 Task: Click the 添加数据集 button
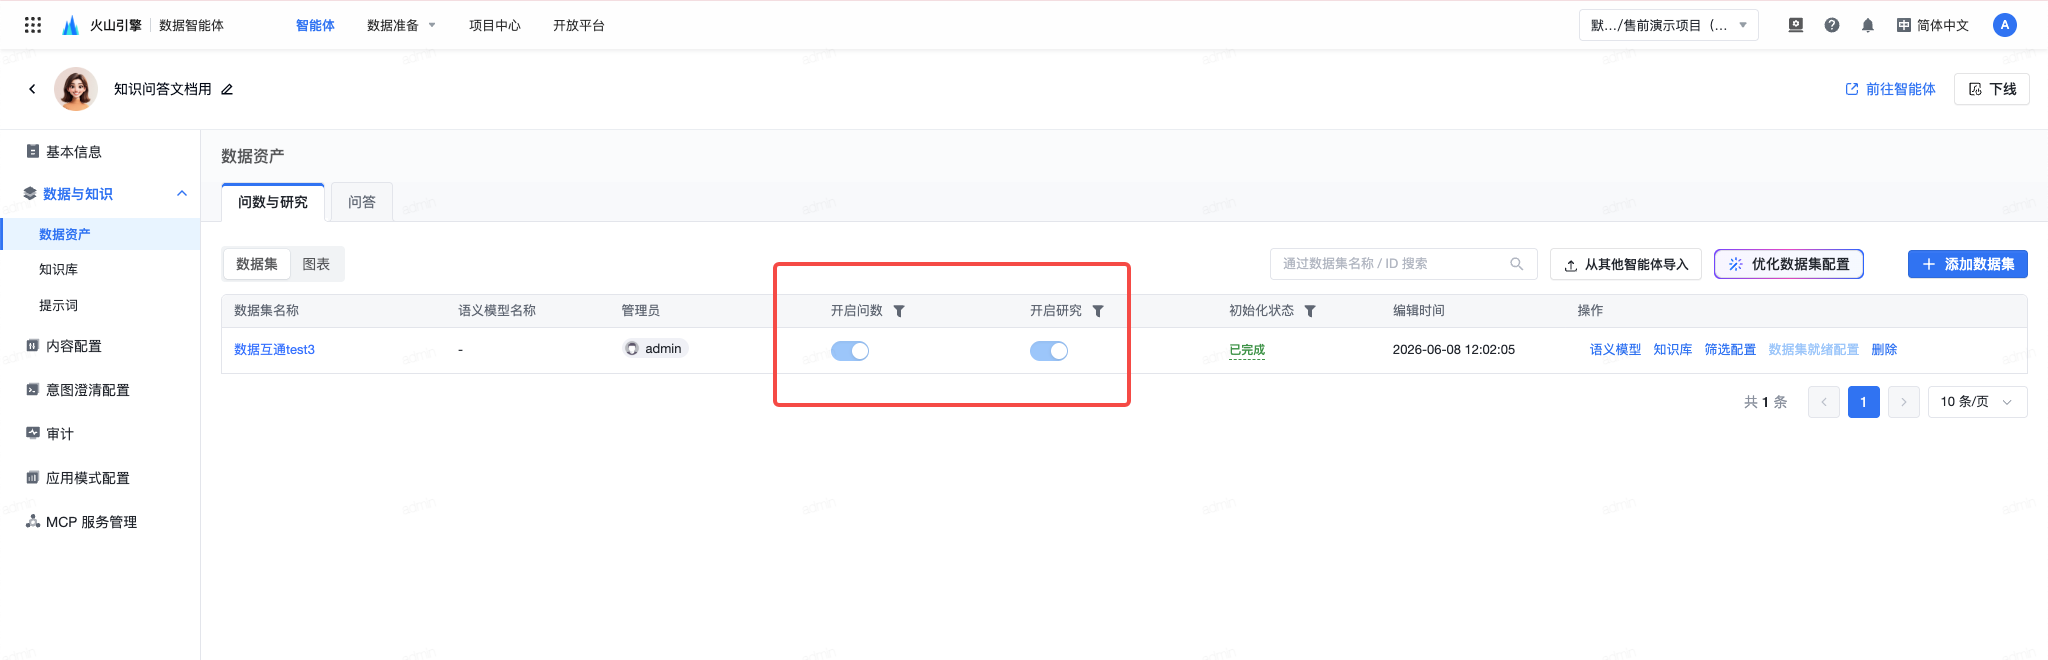click(1968, 264)
